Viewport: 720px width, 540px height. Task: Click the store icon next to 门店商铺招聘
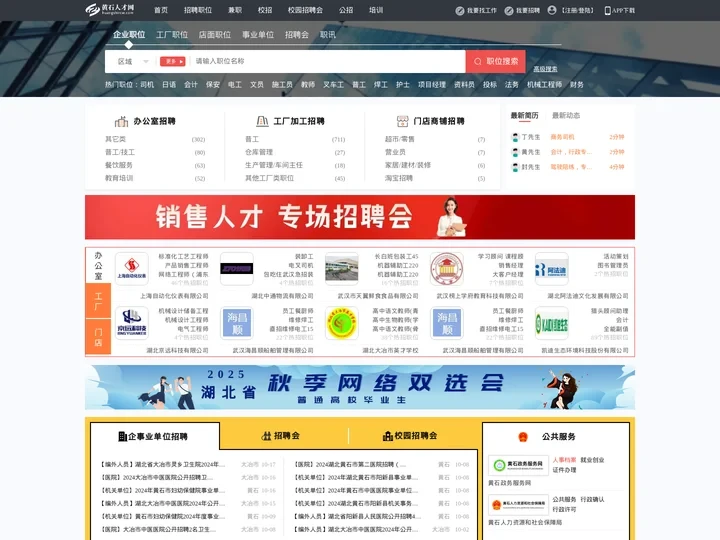402,121
